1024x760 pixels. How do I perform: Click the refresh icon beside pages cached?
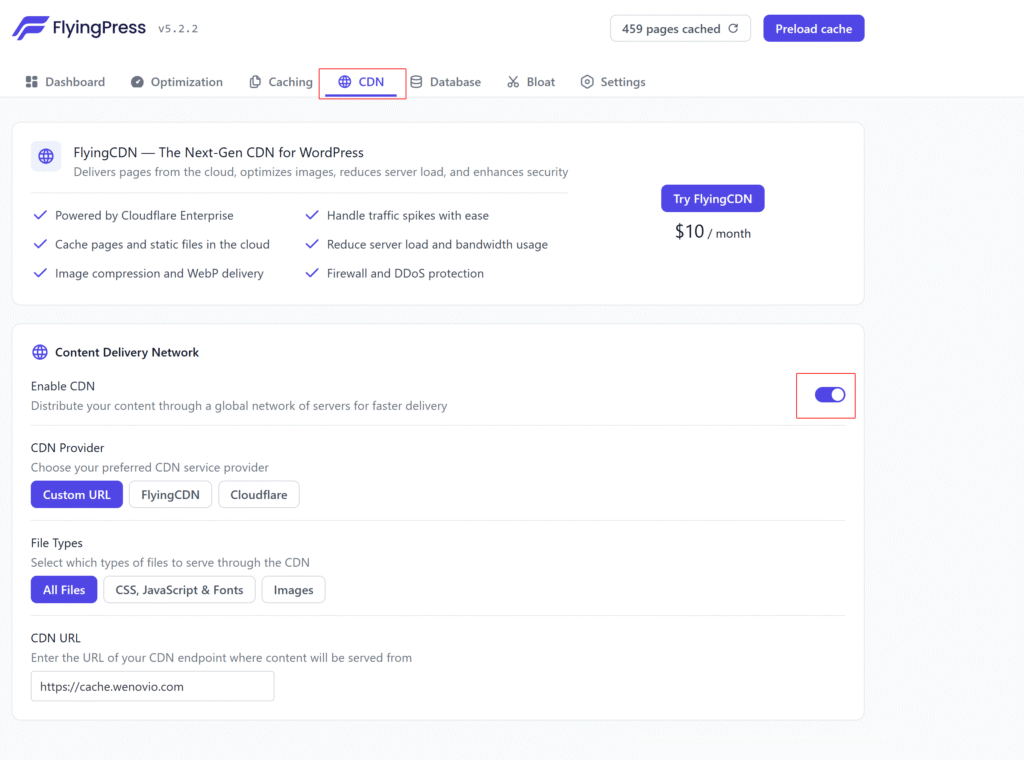coord(733,29)
